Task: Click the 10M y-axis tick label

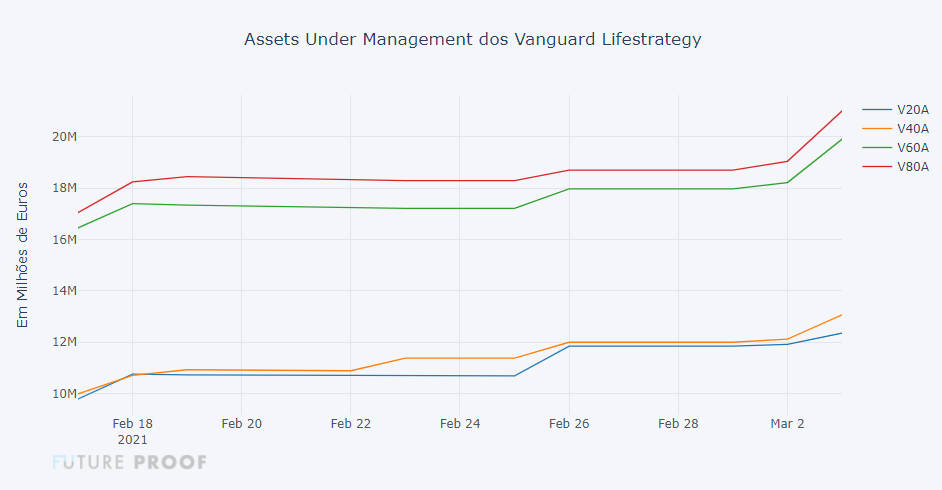Action: [x=63, y=394]
